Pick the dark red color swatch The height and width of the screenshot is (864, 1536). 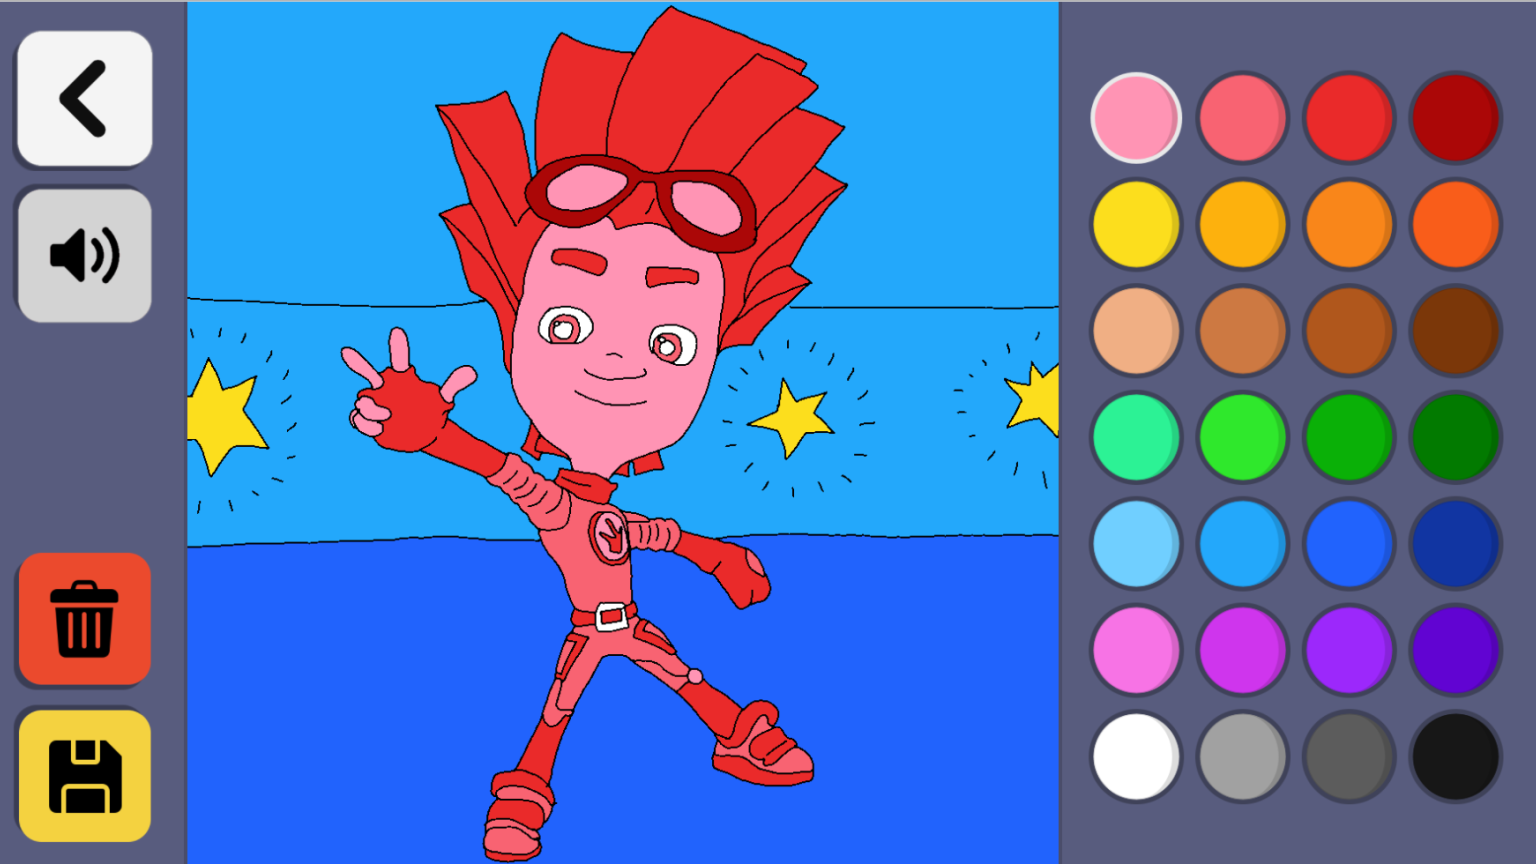(1454, 117)
